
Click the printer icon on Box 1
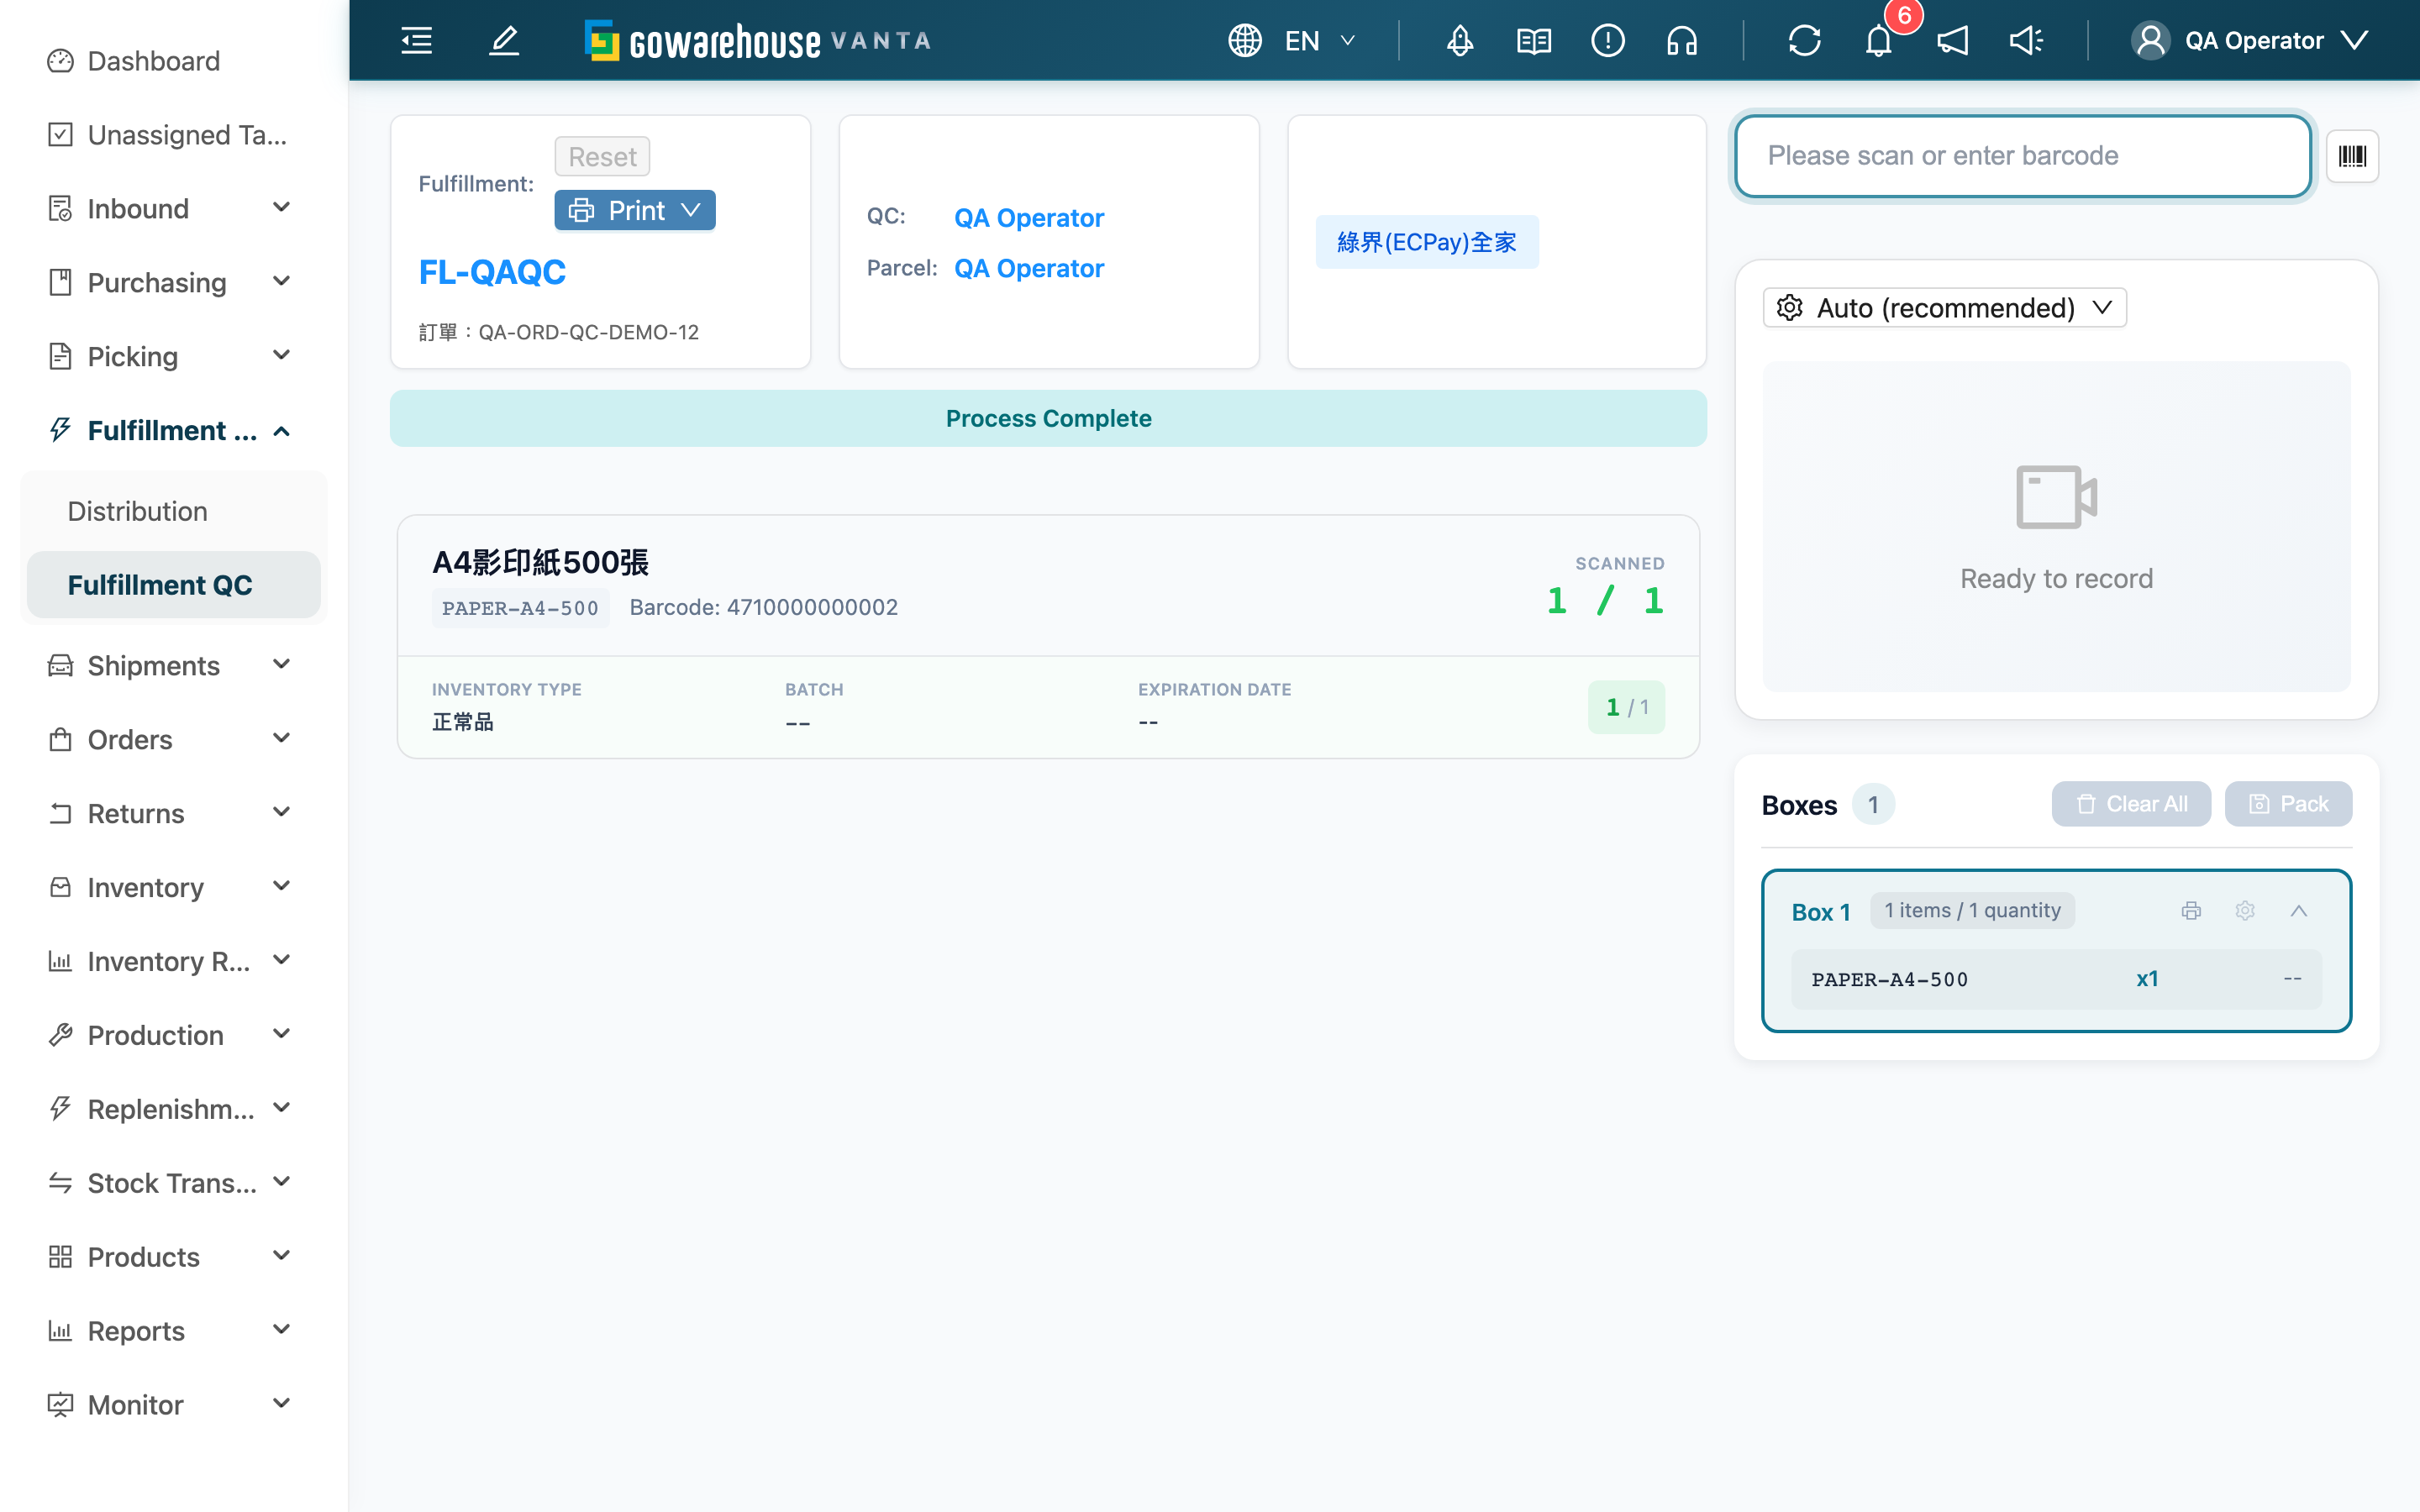coord(2191,911)
